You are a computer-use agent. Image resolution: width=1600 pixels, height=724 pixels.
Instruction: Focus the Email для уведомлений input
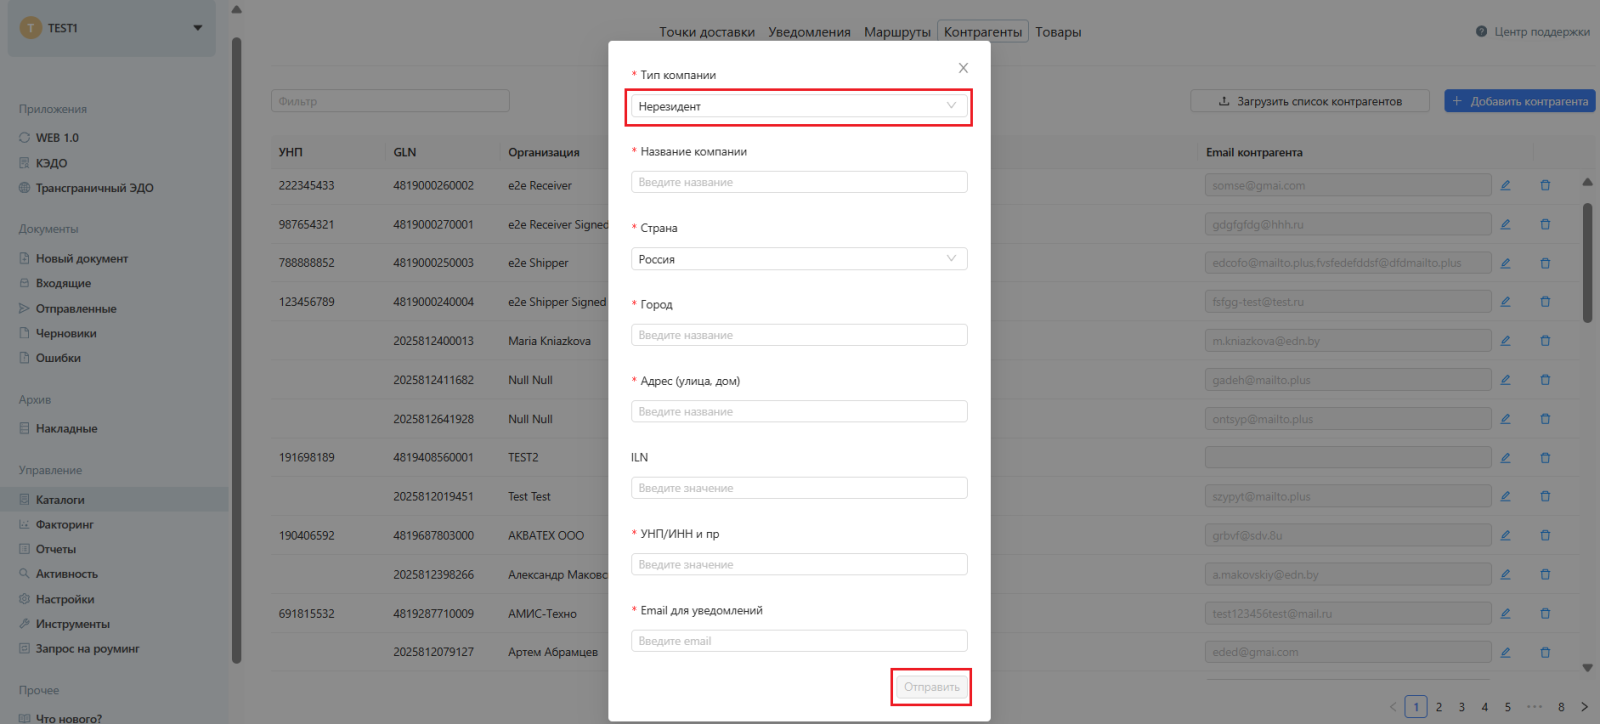point(799,641)
